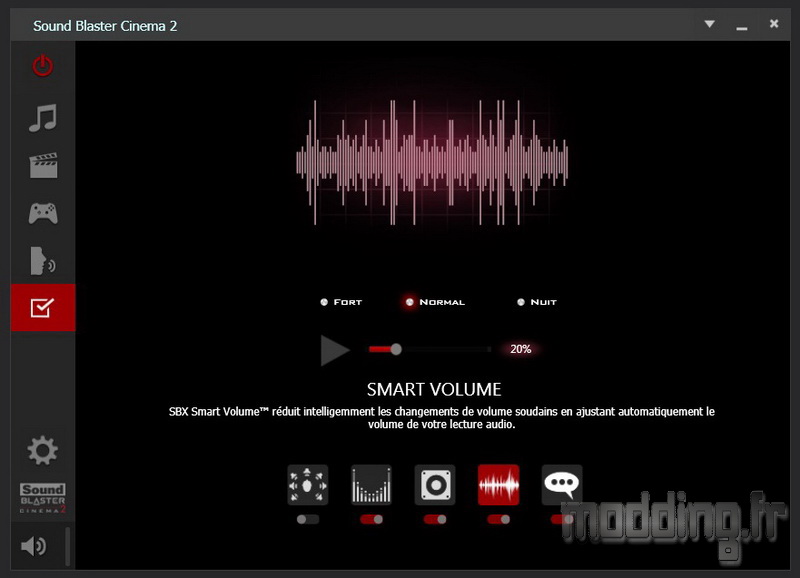Open the Dialog Plus speech-bubble icon
This screenshot has height=578, width=800.
coord(562,485)
